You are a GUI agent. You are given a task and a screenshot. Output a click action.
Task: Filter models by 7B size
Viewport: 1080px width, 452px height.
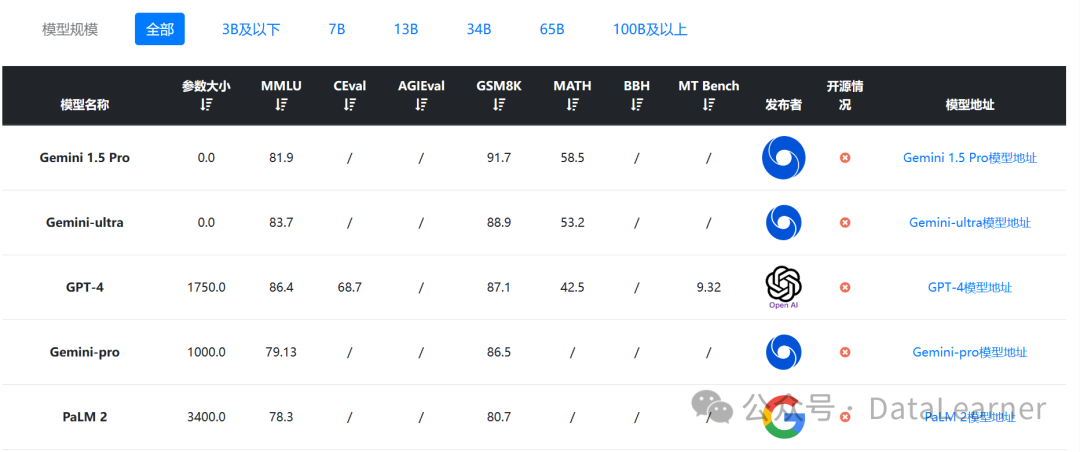(337, 29)
